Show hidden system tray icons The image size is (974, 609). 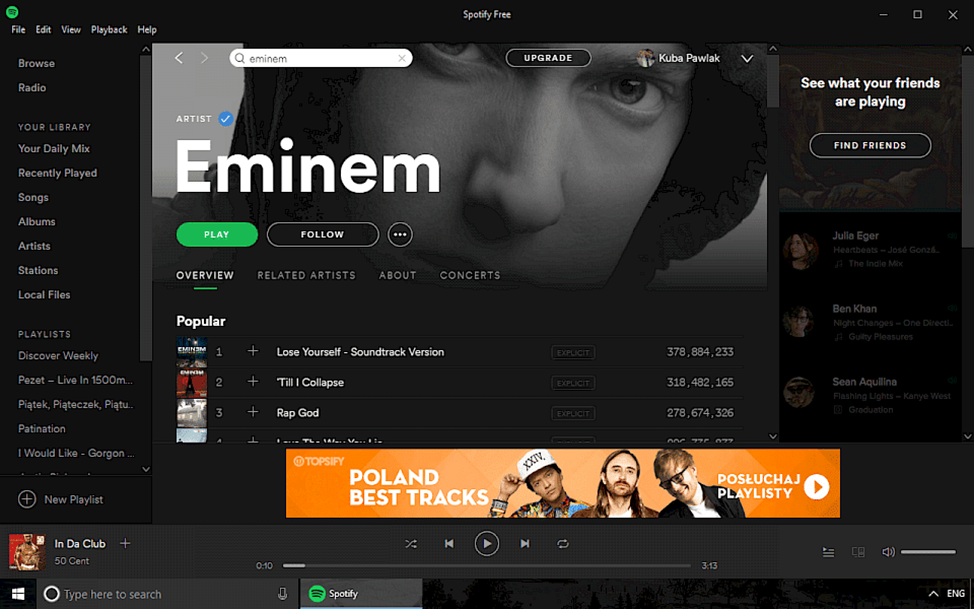tap(933, 593)
